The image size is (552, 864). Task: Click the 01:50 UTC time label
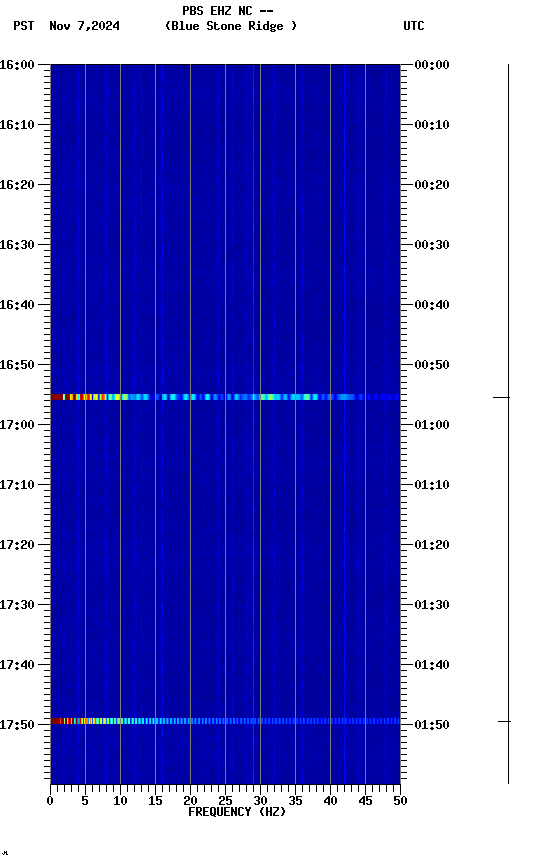[x=432, y=725]
